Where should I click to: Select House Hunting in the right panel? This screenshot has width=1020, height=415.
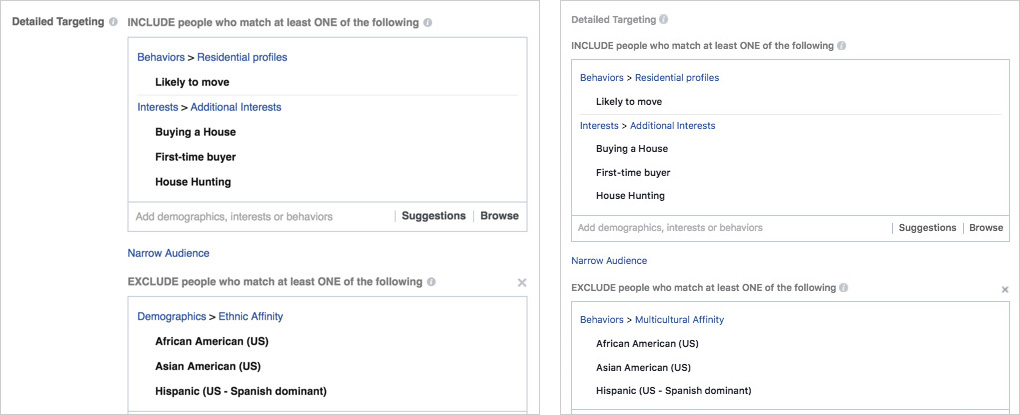[x=630, y=196]
